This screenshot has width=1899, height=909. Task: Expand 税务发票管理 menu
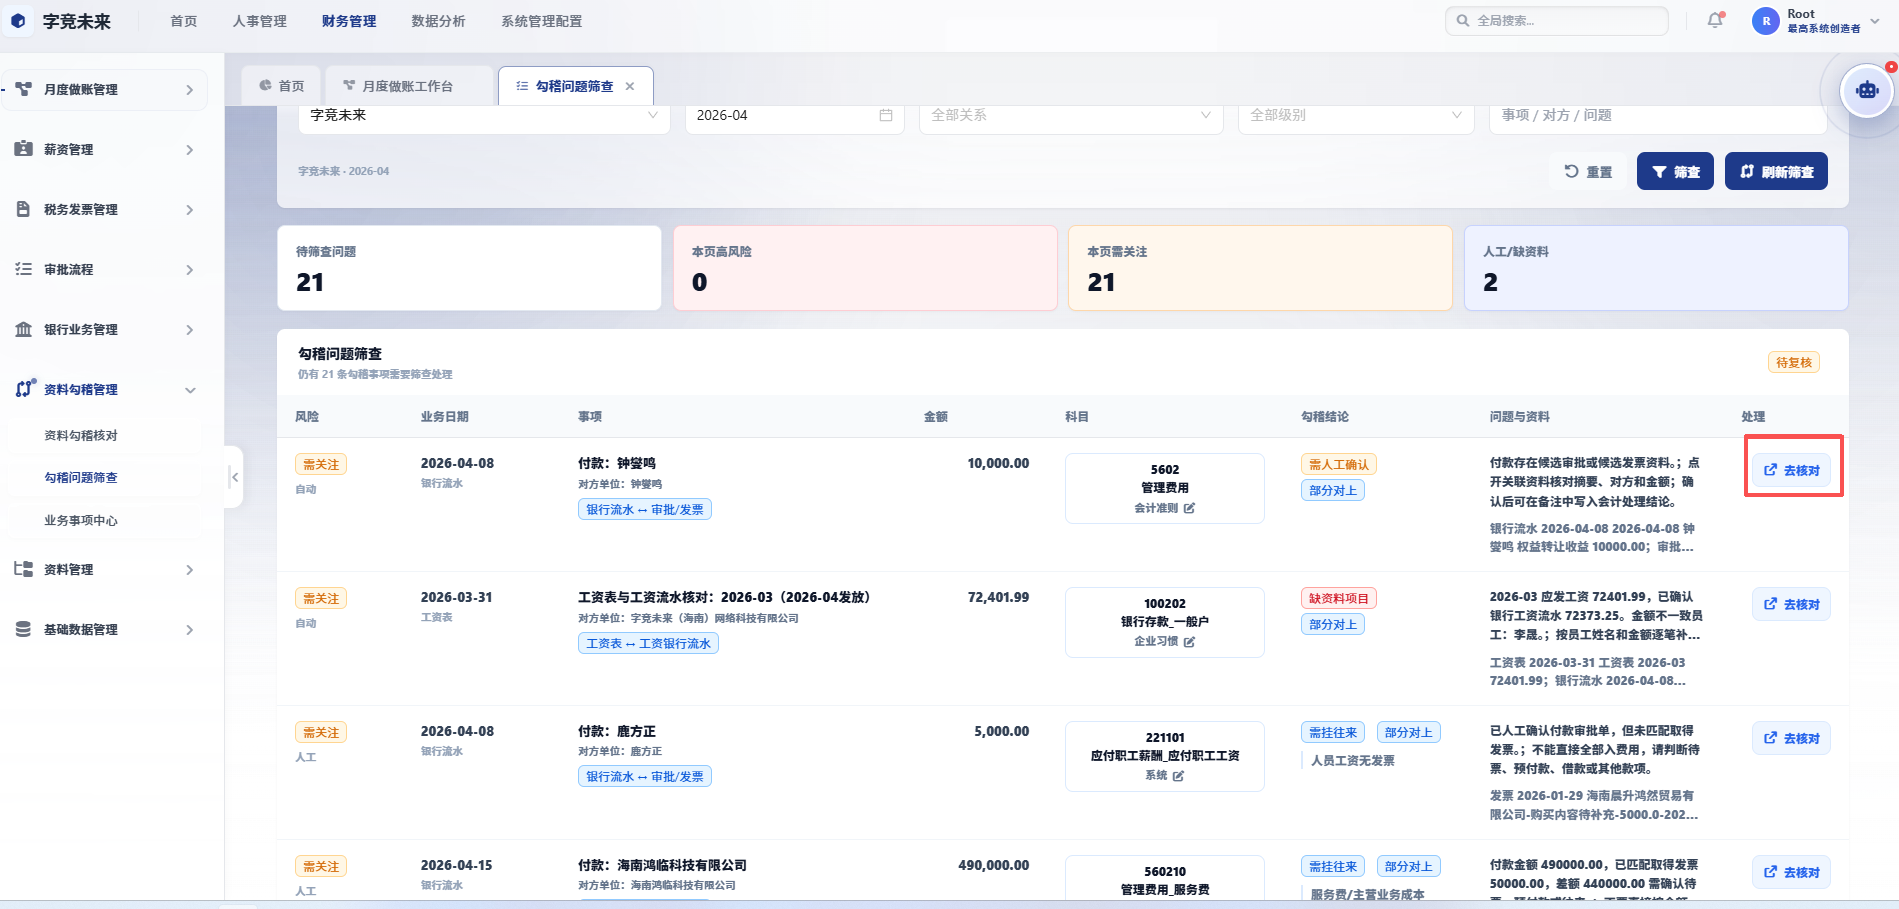click(190, 210)
